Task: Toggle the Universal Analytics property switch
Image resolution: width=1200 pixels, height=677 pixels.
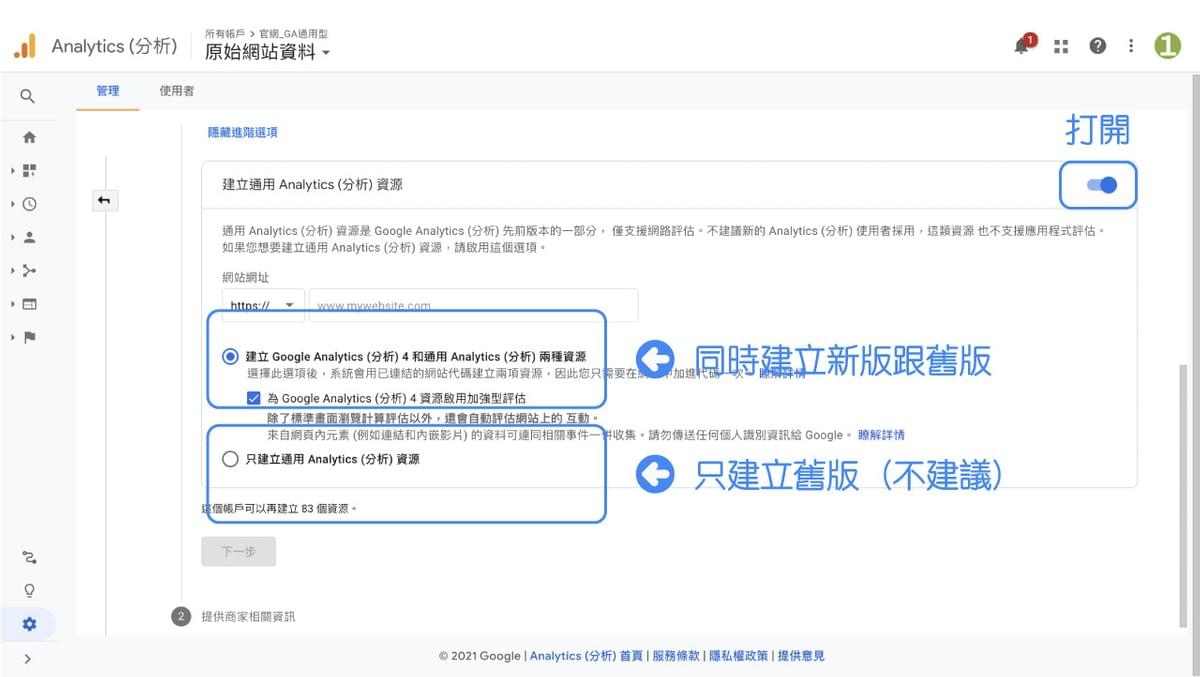Action: pos(1101,185)
